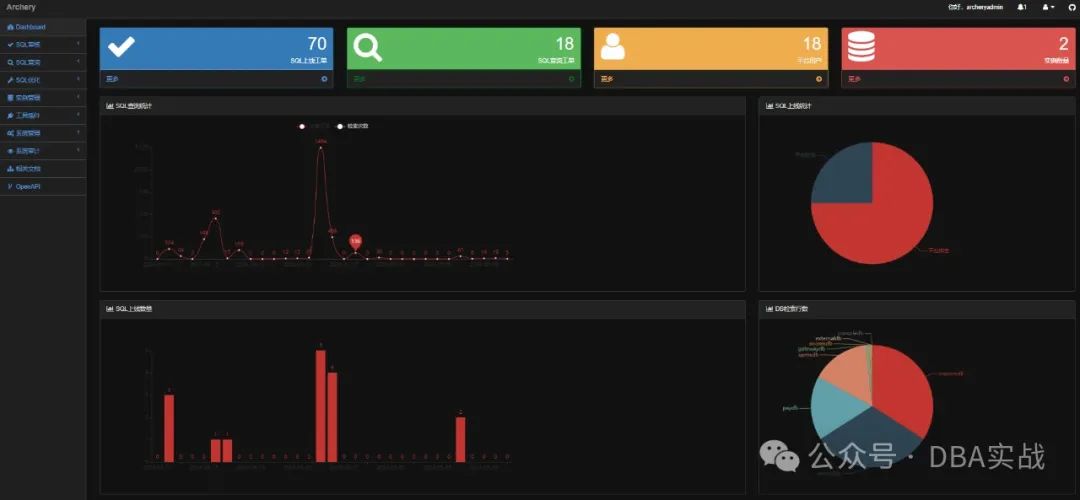Click the chart icon in SQL query statistics header
1080x500 pixels.
click(110, 106)
